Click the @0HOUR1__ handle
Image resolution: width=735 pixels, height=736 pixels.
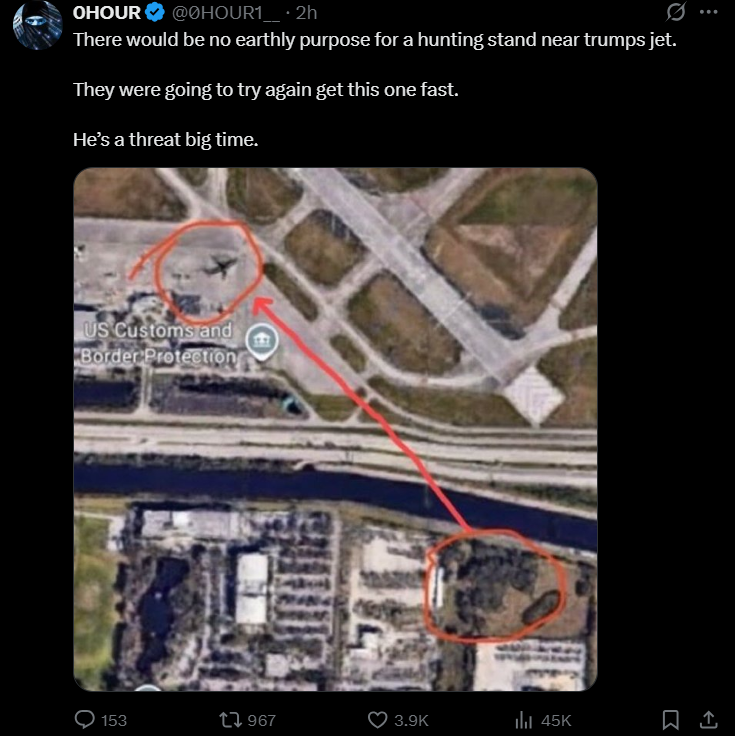(225, 13)
